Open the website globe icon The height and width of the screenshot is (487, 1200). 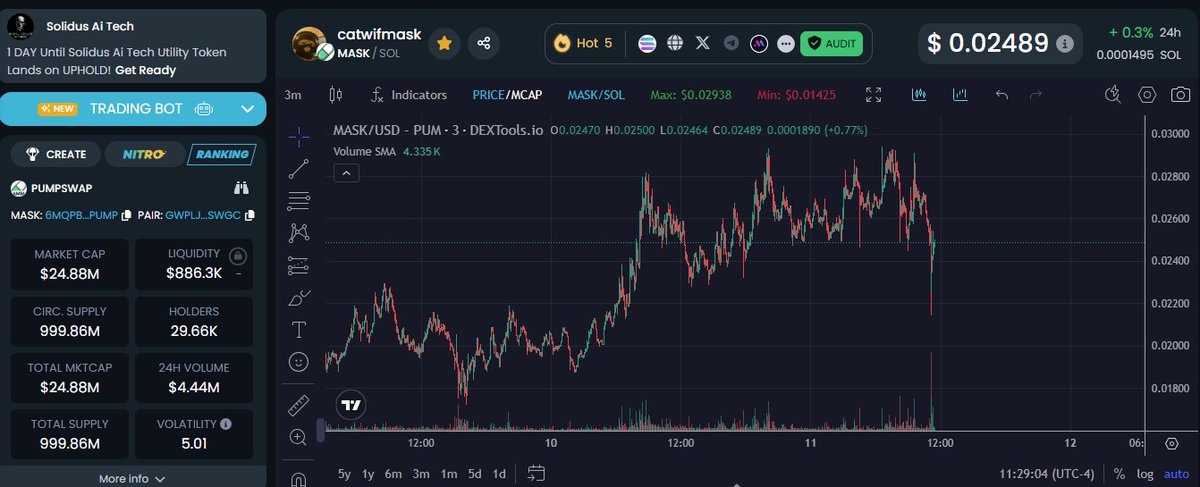tap(675, 44)
